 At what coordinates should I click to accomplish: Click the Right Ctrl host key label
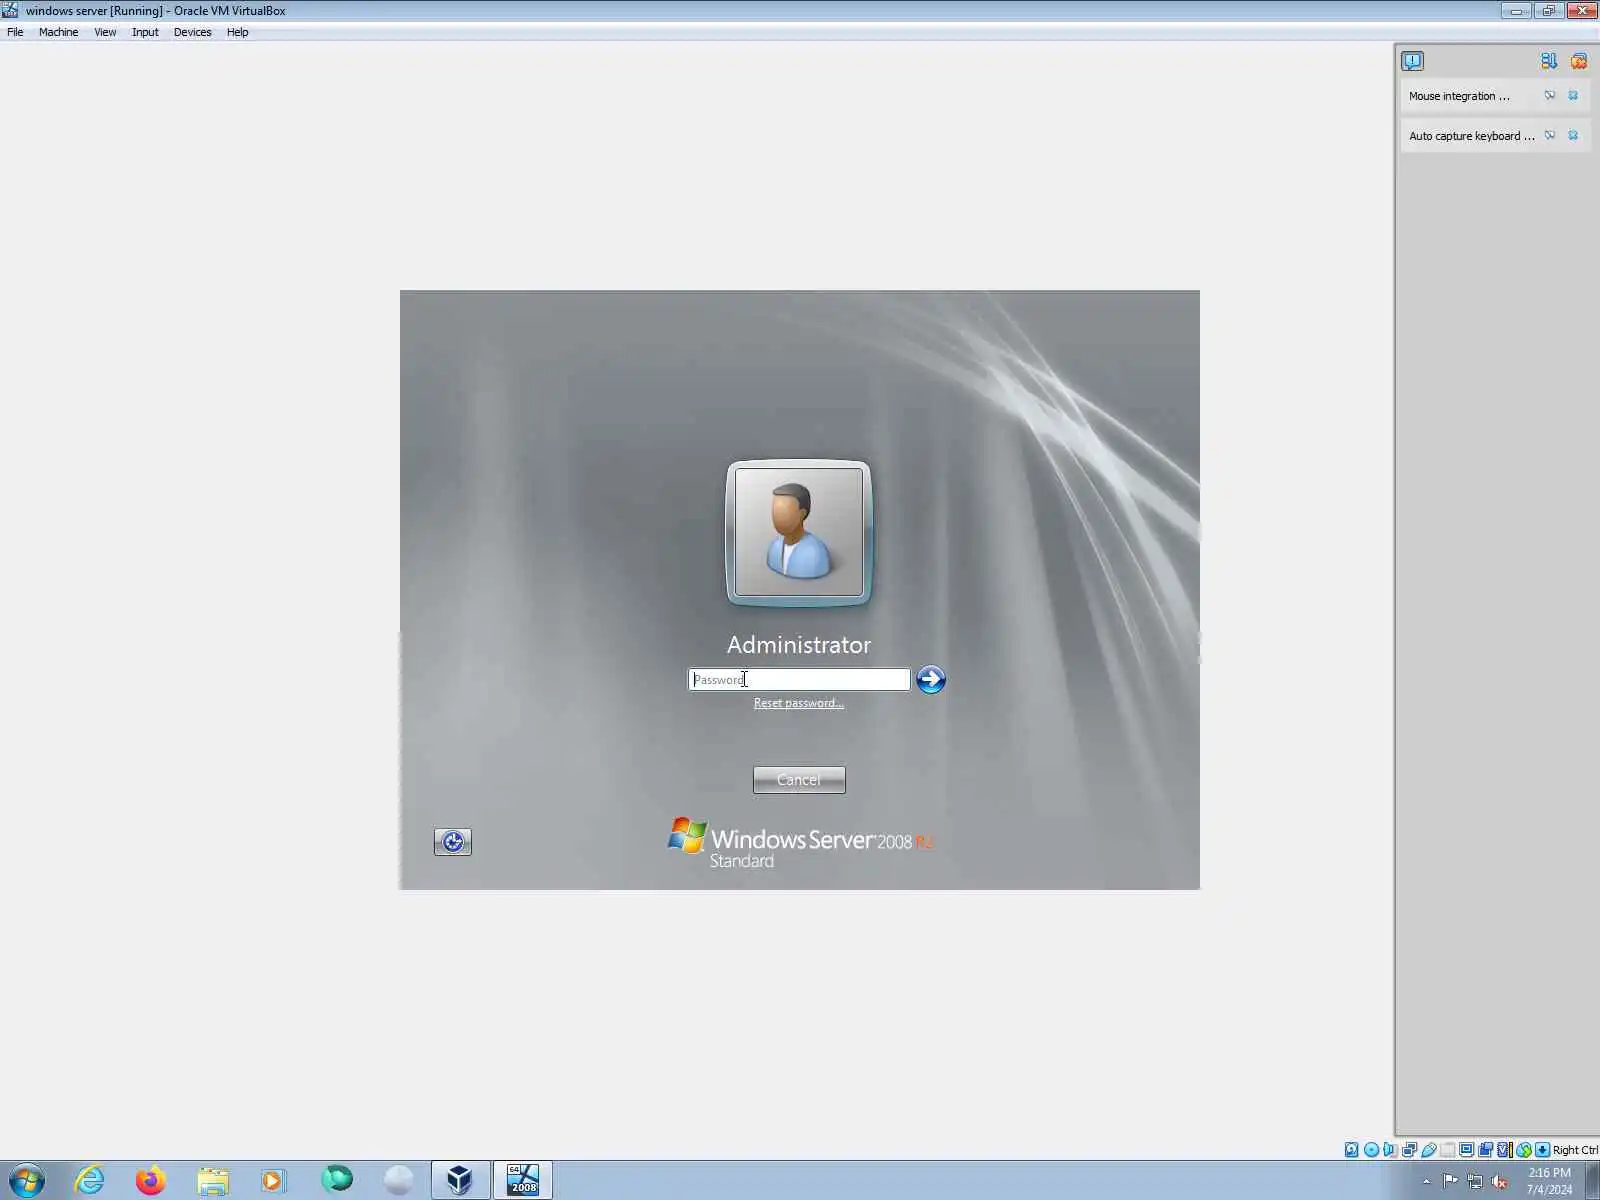point(1575,1150)
